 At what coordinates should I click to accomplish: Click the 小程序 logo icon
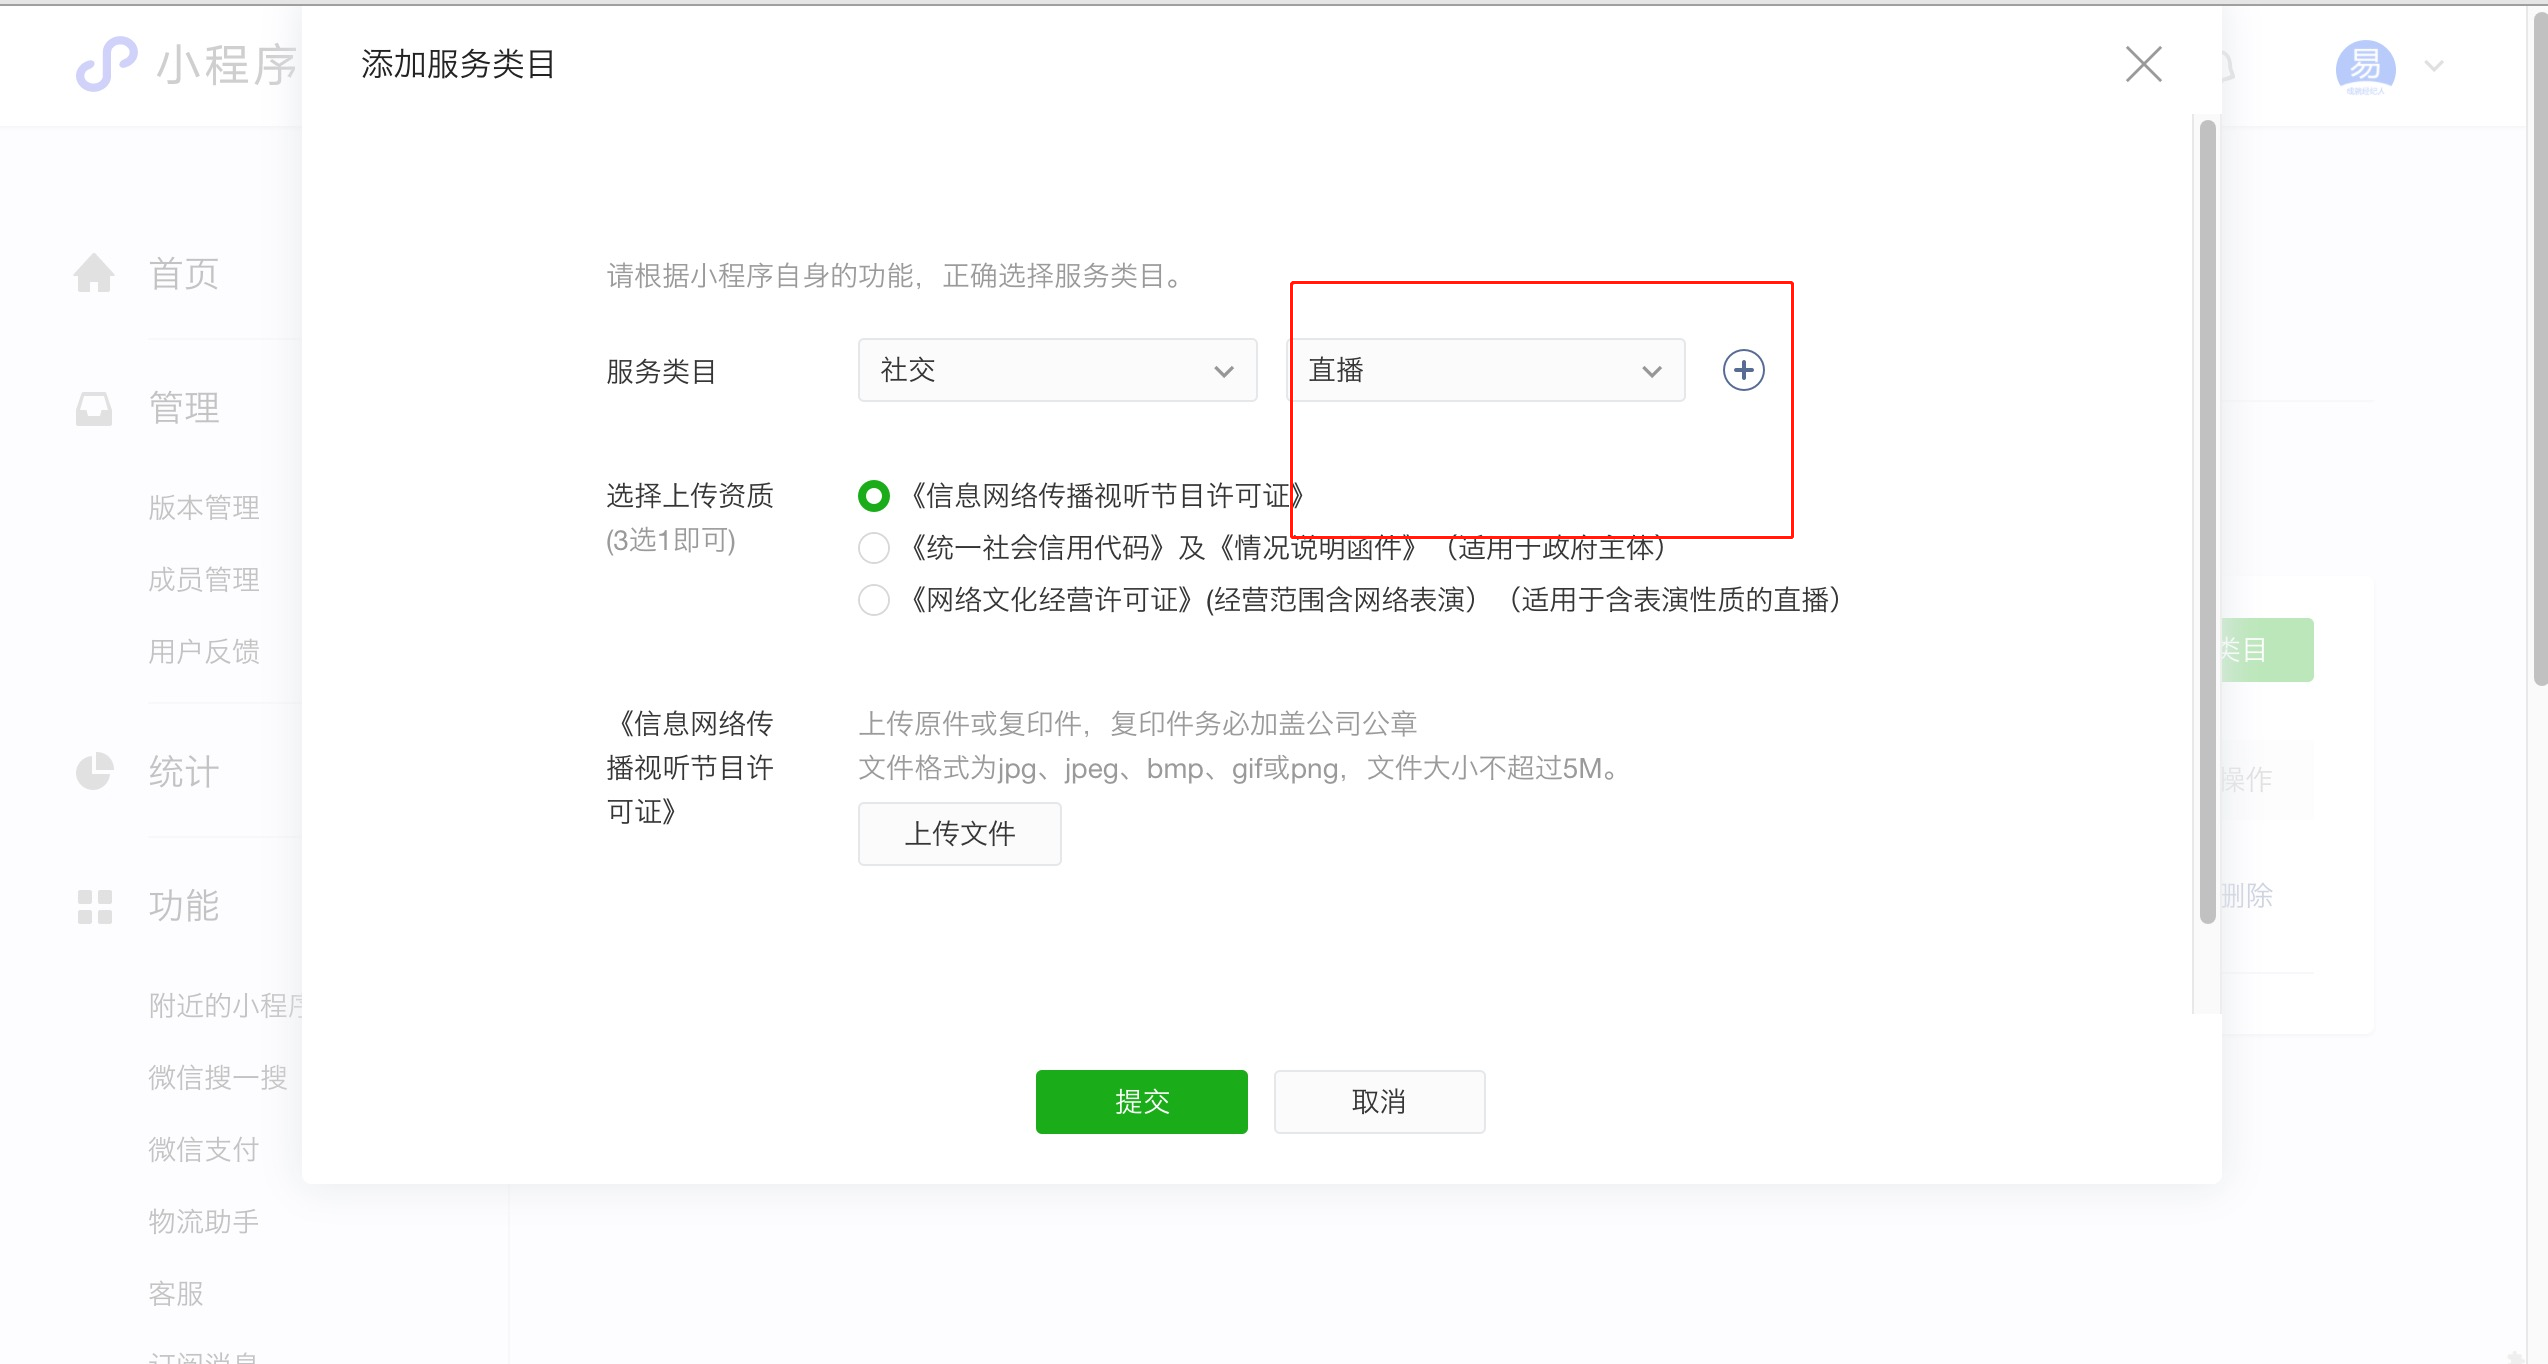[106, 64]
